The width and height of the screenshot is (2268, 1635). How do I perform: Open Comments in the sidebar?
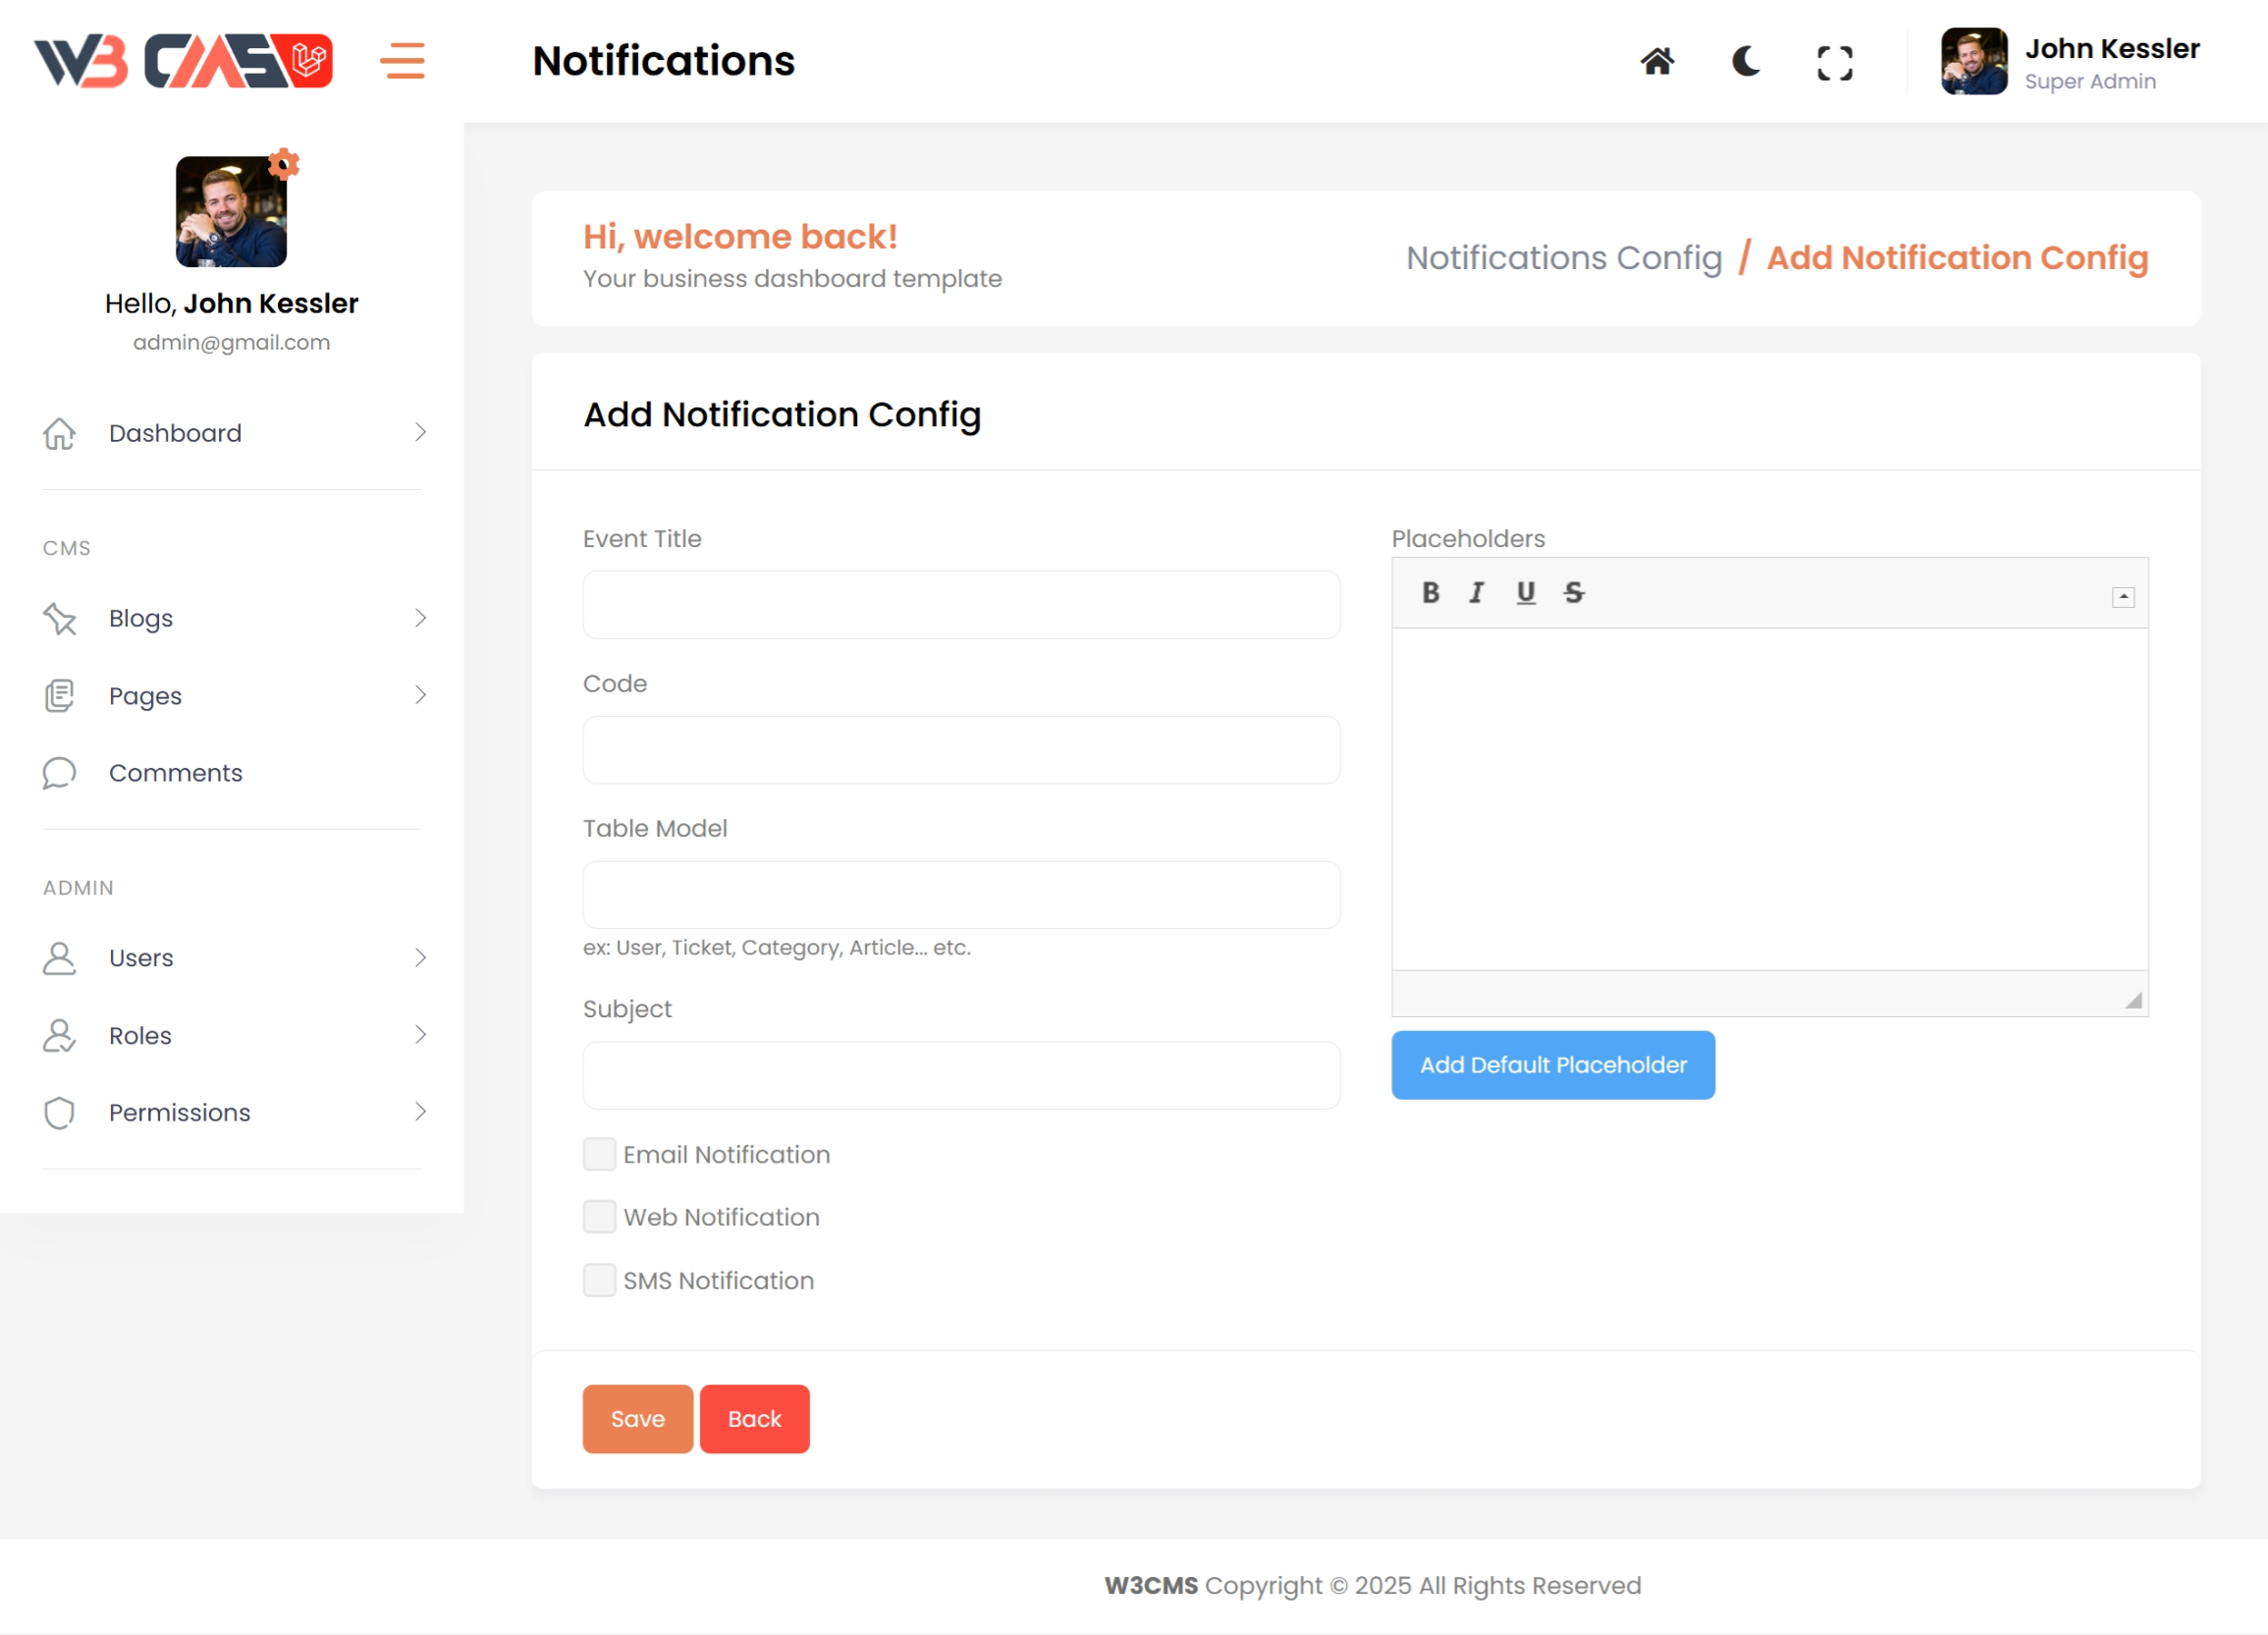[x=176, y=773]
